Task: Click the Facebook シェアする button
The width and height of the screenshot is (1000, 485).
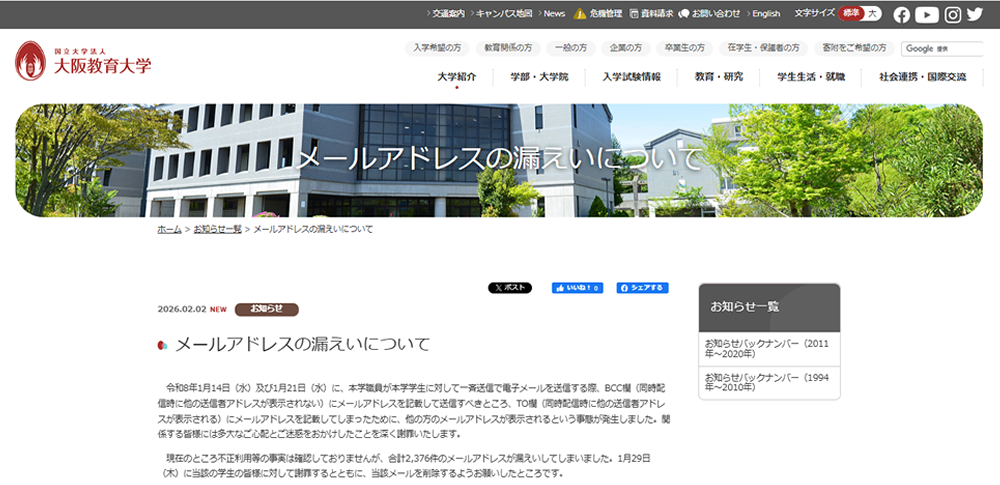Action: pos(642,288)
